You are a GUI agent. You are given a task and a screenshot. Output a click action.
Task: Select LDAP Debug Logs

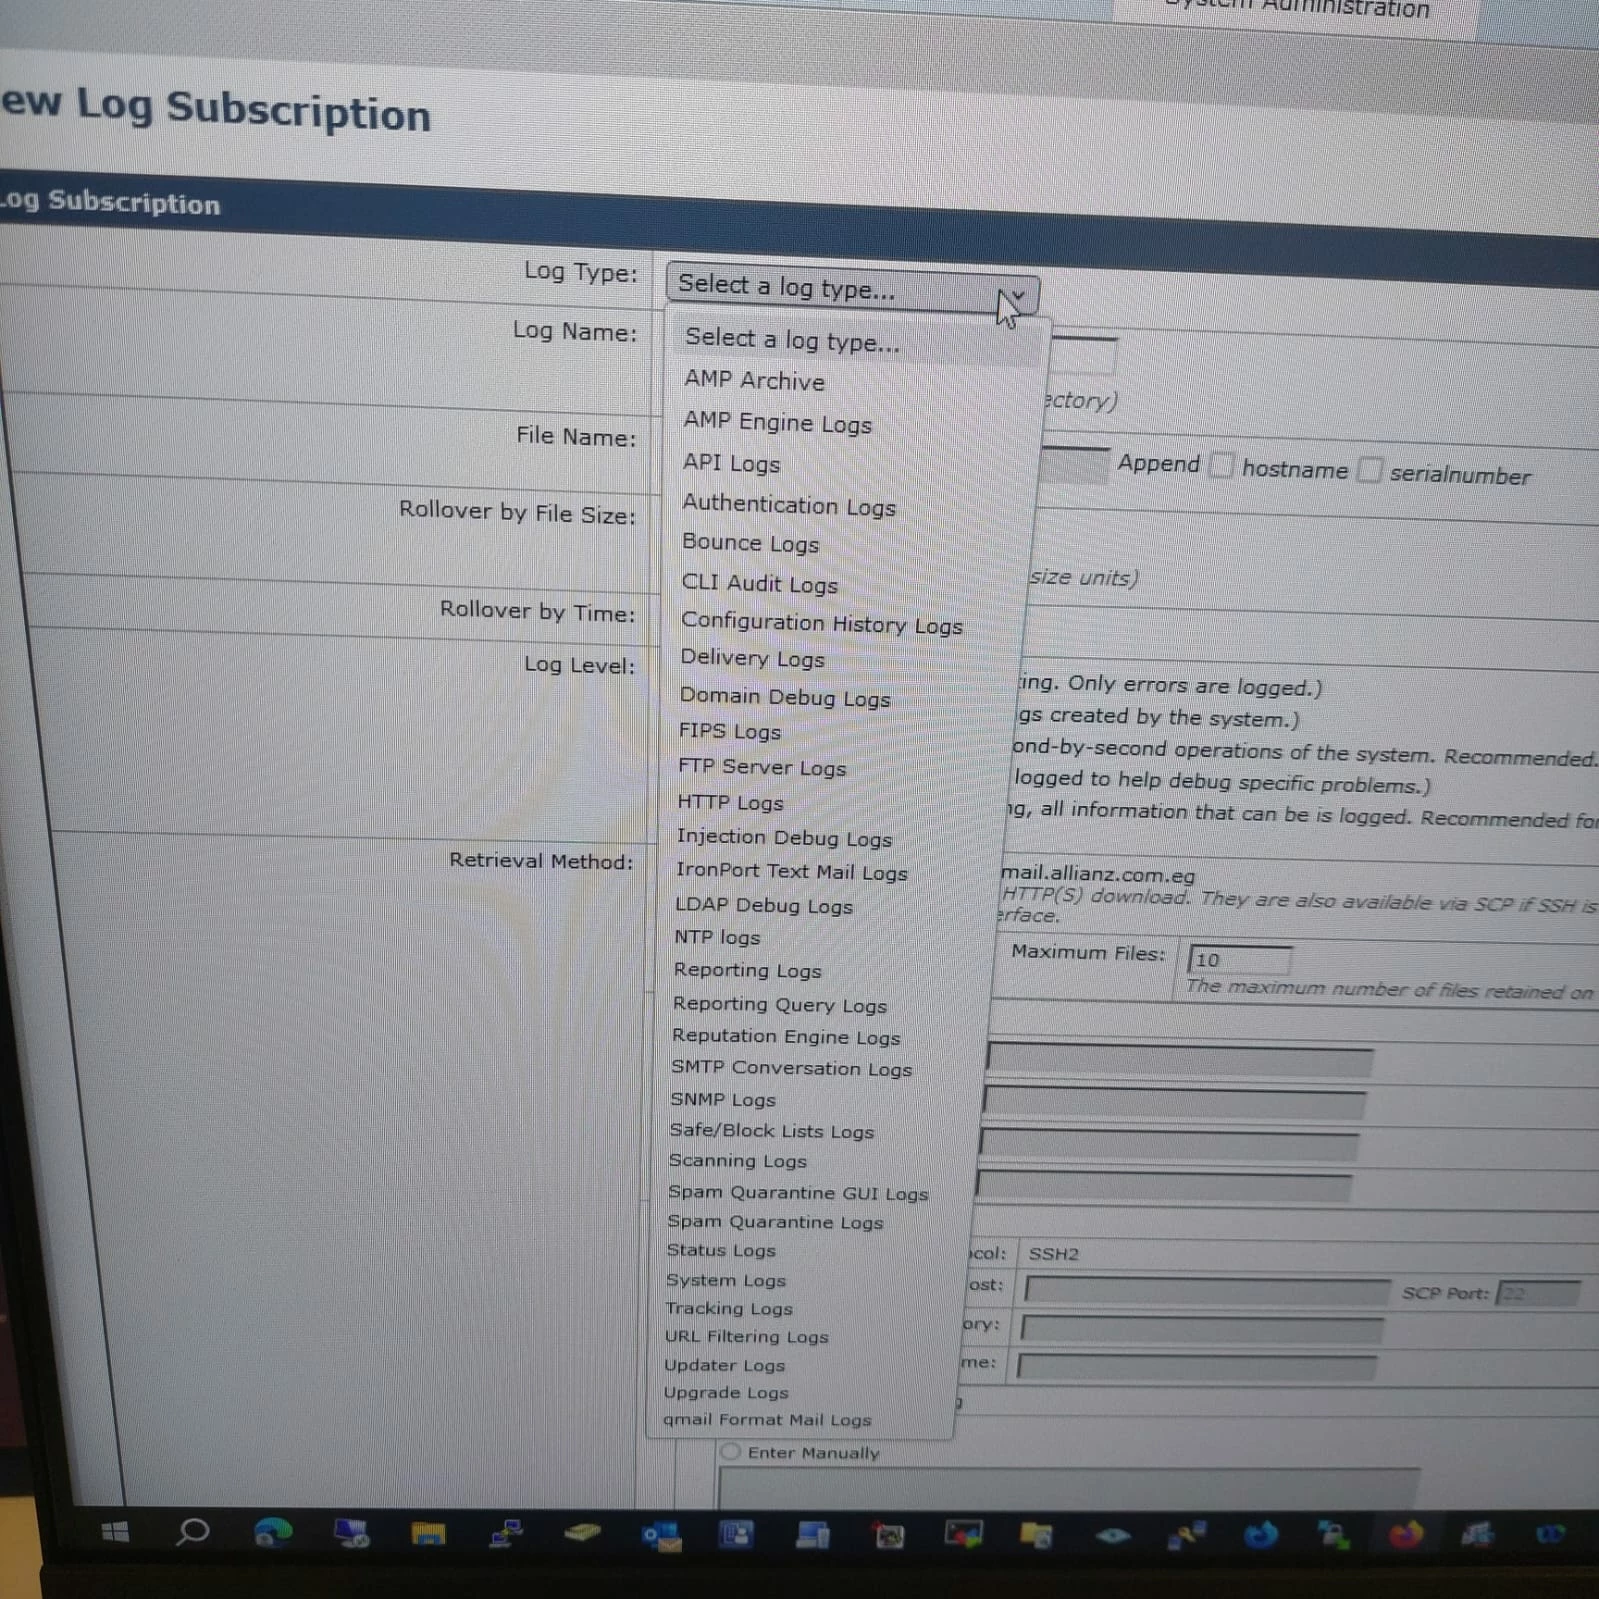[x=763, y=905]
